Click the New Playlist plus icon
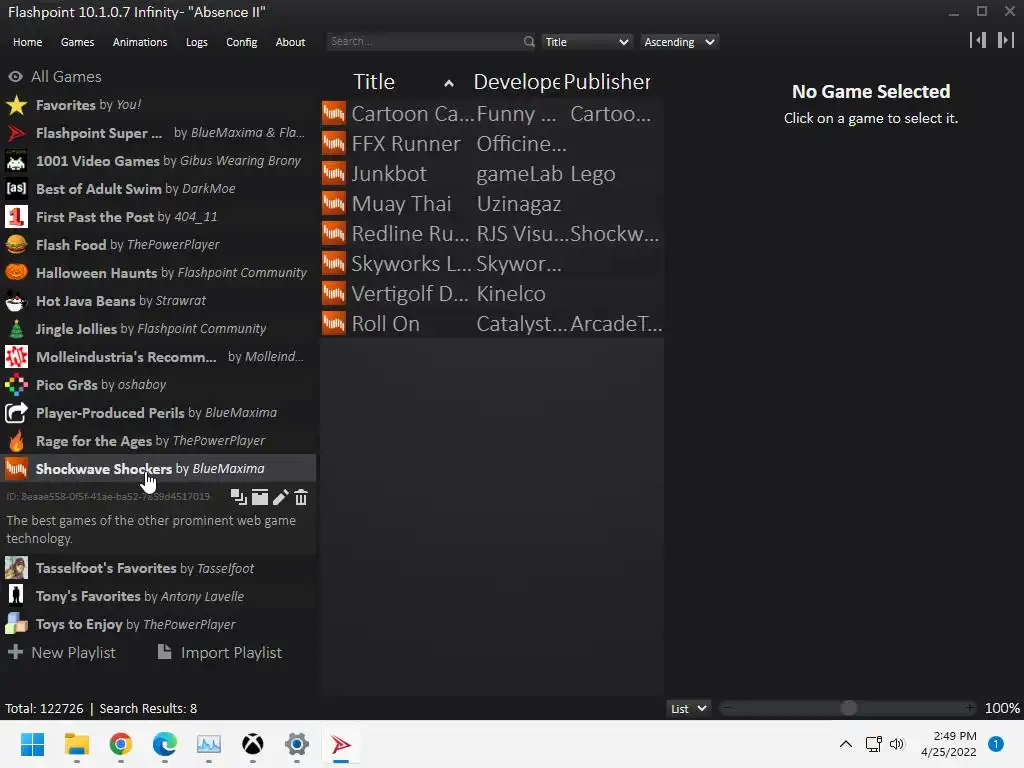This screenshot has height=768, width=1024. click(15, 652)
